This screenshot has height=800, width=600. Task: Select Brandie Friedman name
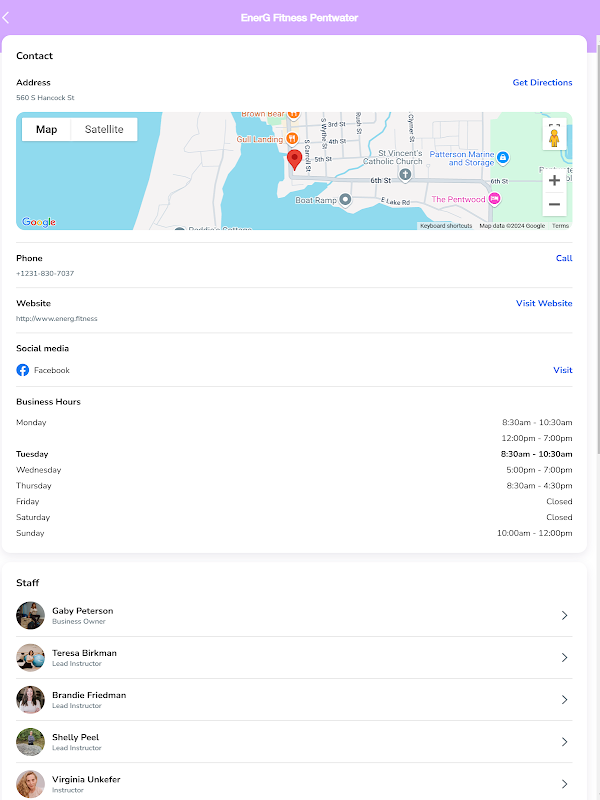(89, 695)
